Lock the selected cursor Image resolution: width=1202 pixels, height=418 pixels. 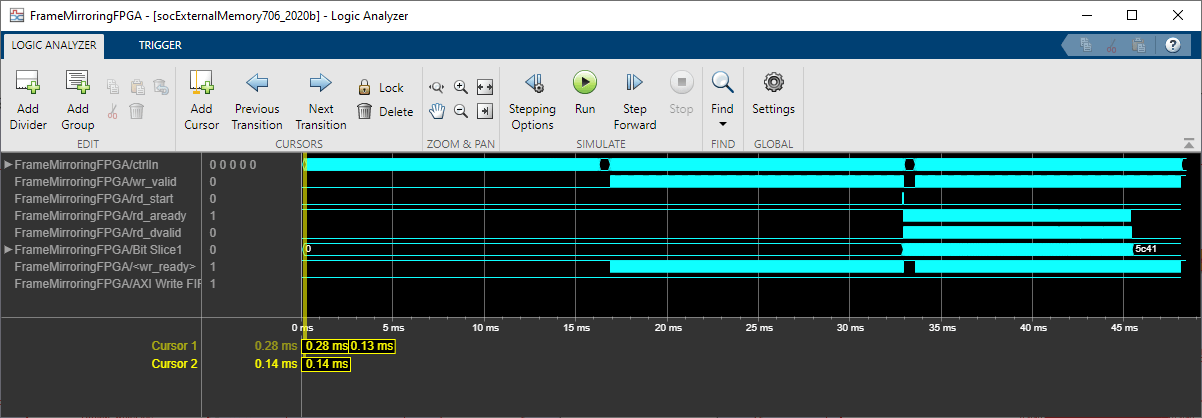click(x=381, y=88)
